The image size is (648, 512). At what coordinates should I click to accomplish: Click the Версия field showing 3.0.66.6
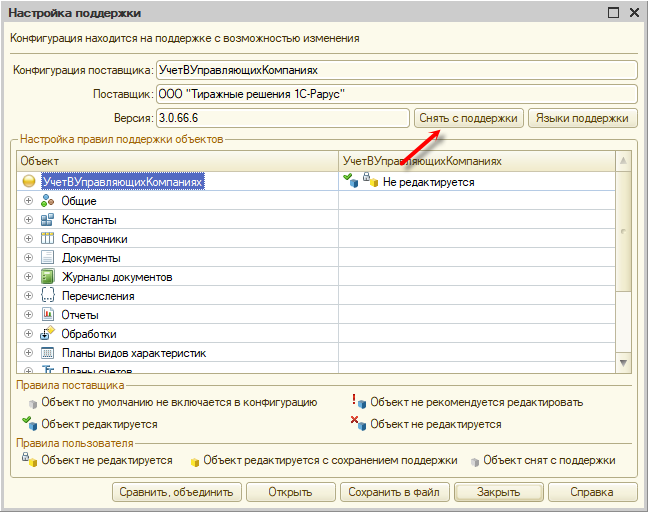tap(283, 118)
